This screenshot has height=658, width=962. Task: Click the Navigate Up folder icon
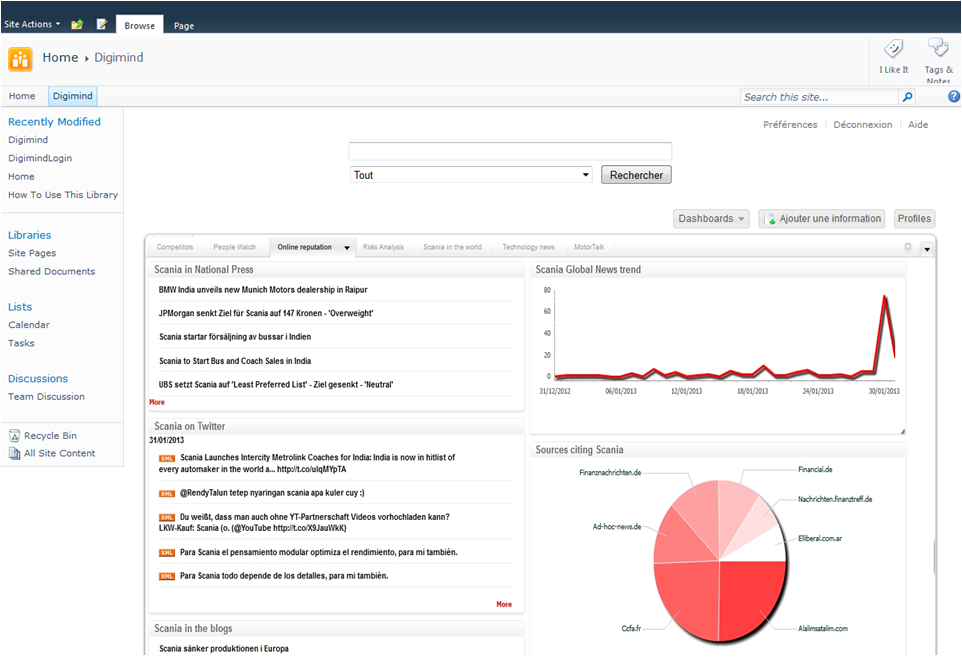pos(77,24)
